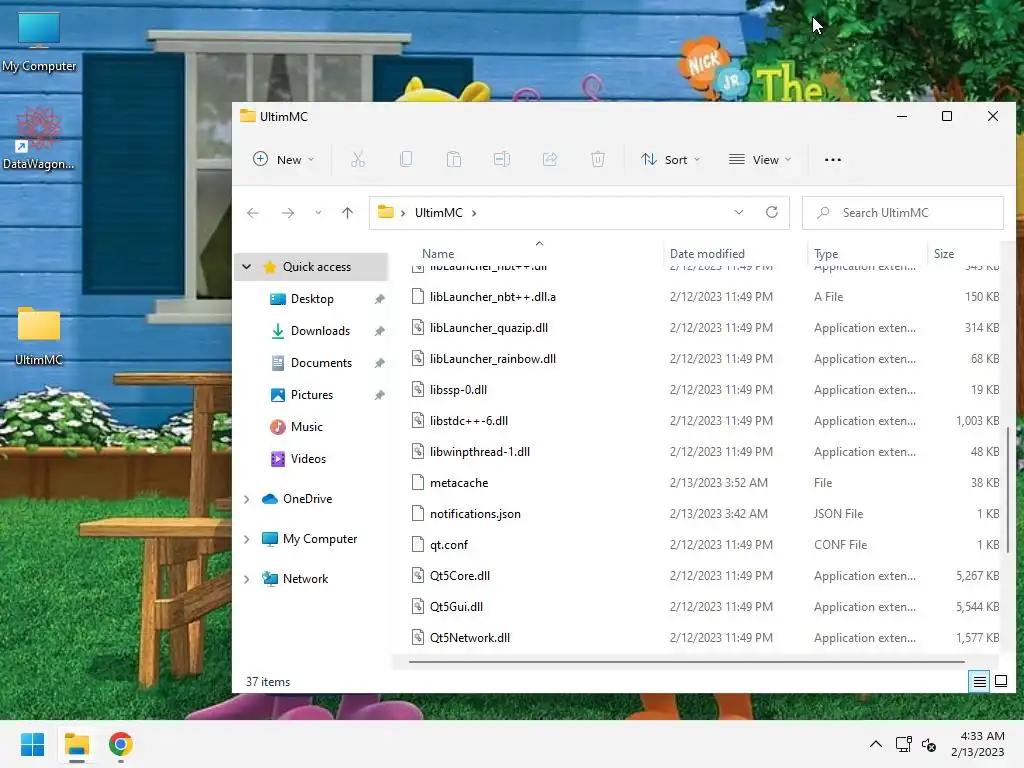The width and height of the screenshot is (1024, 768).
Task: Click File Explorer in the taskbar
Action: click(x=77, y=744)
